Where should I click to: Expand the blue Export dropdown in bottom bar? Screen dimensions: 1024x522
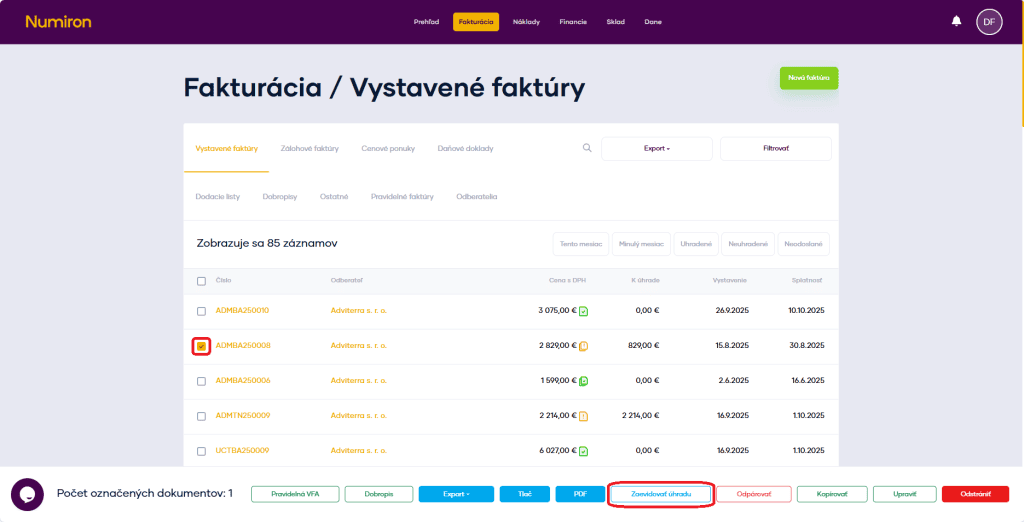click(x=456, y=494)
